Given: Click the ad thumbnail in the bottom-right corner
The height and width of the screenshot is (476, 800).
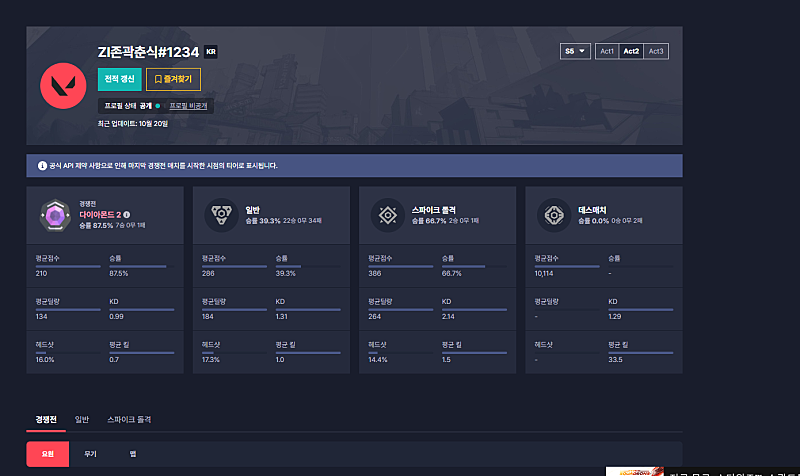Looking at the screenshot, I should 635,471.
